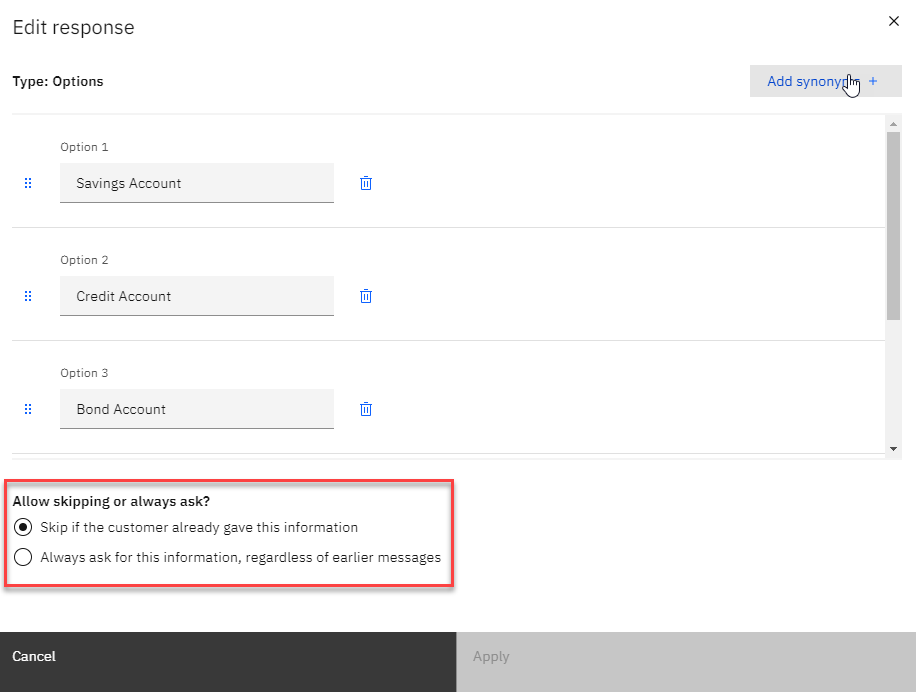Click the Add synonyms button
This screenshot has height=692, width=916.
coord(825,81)
